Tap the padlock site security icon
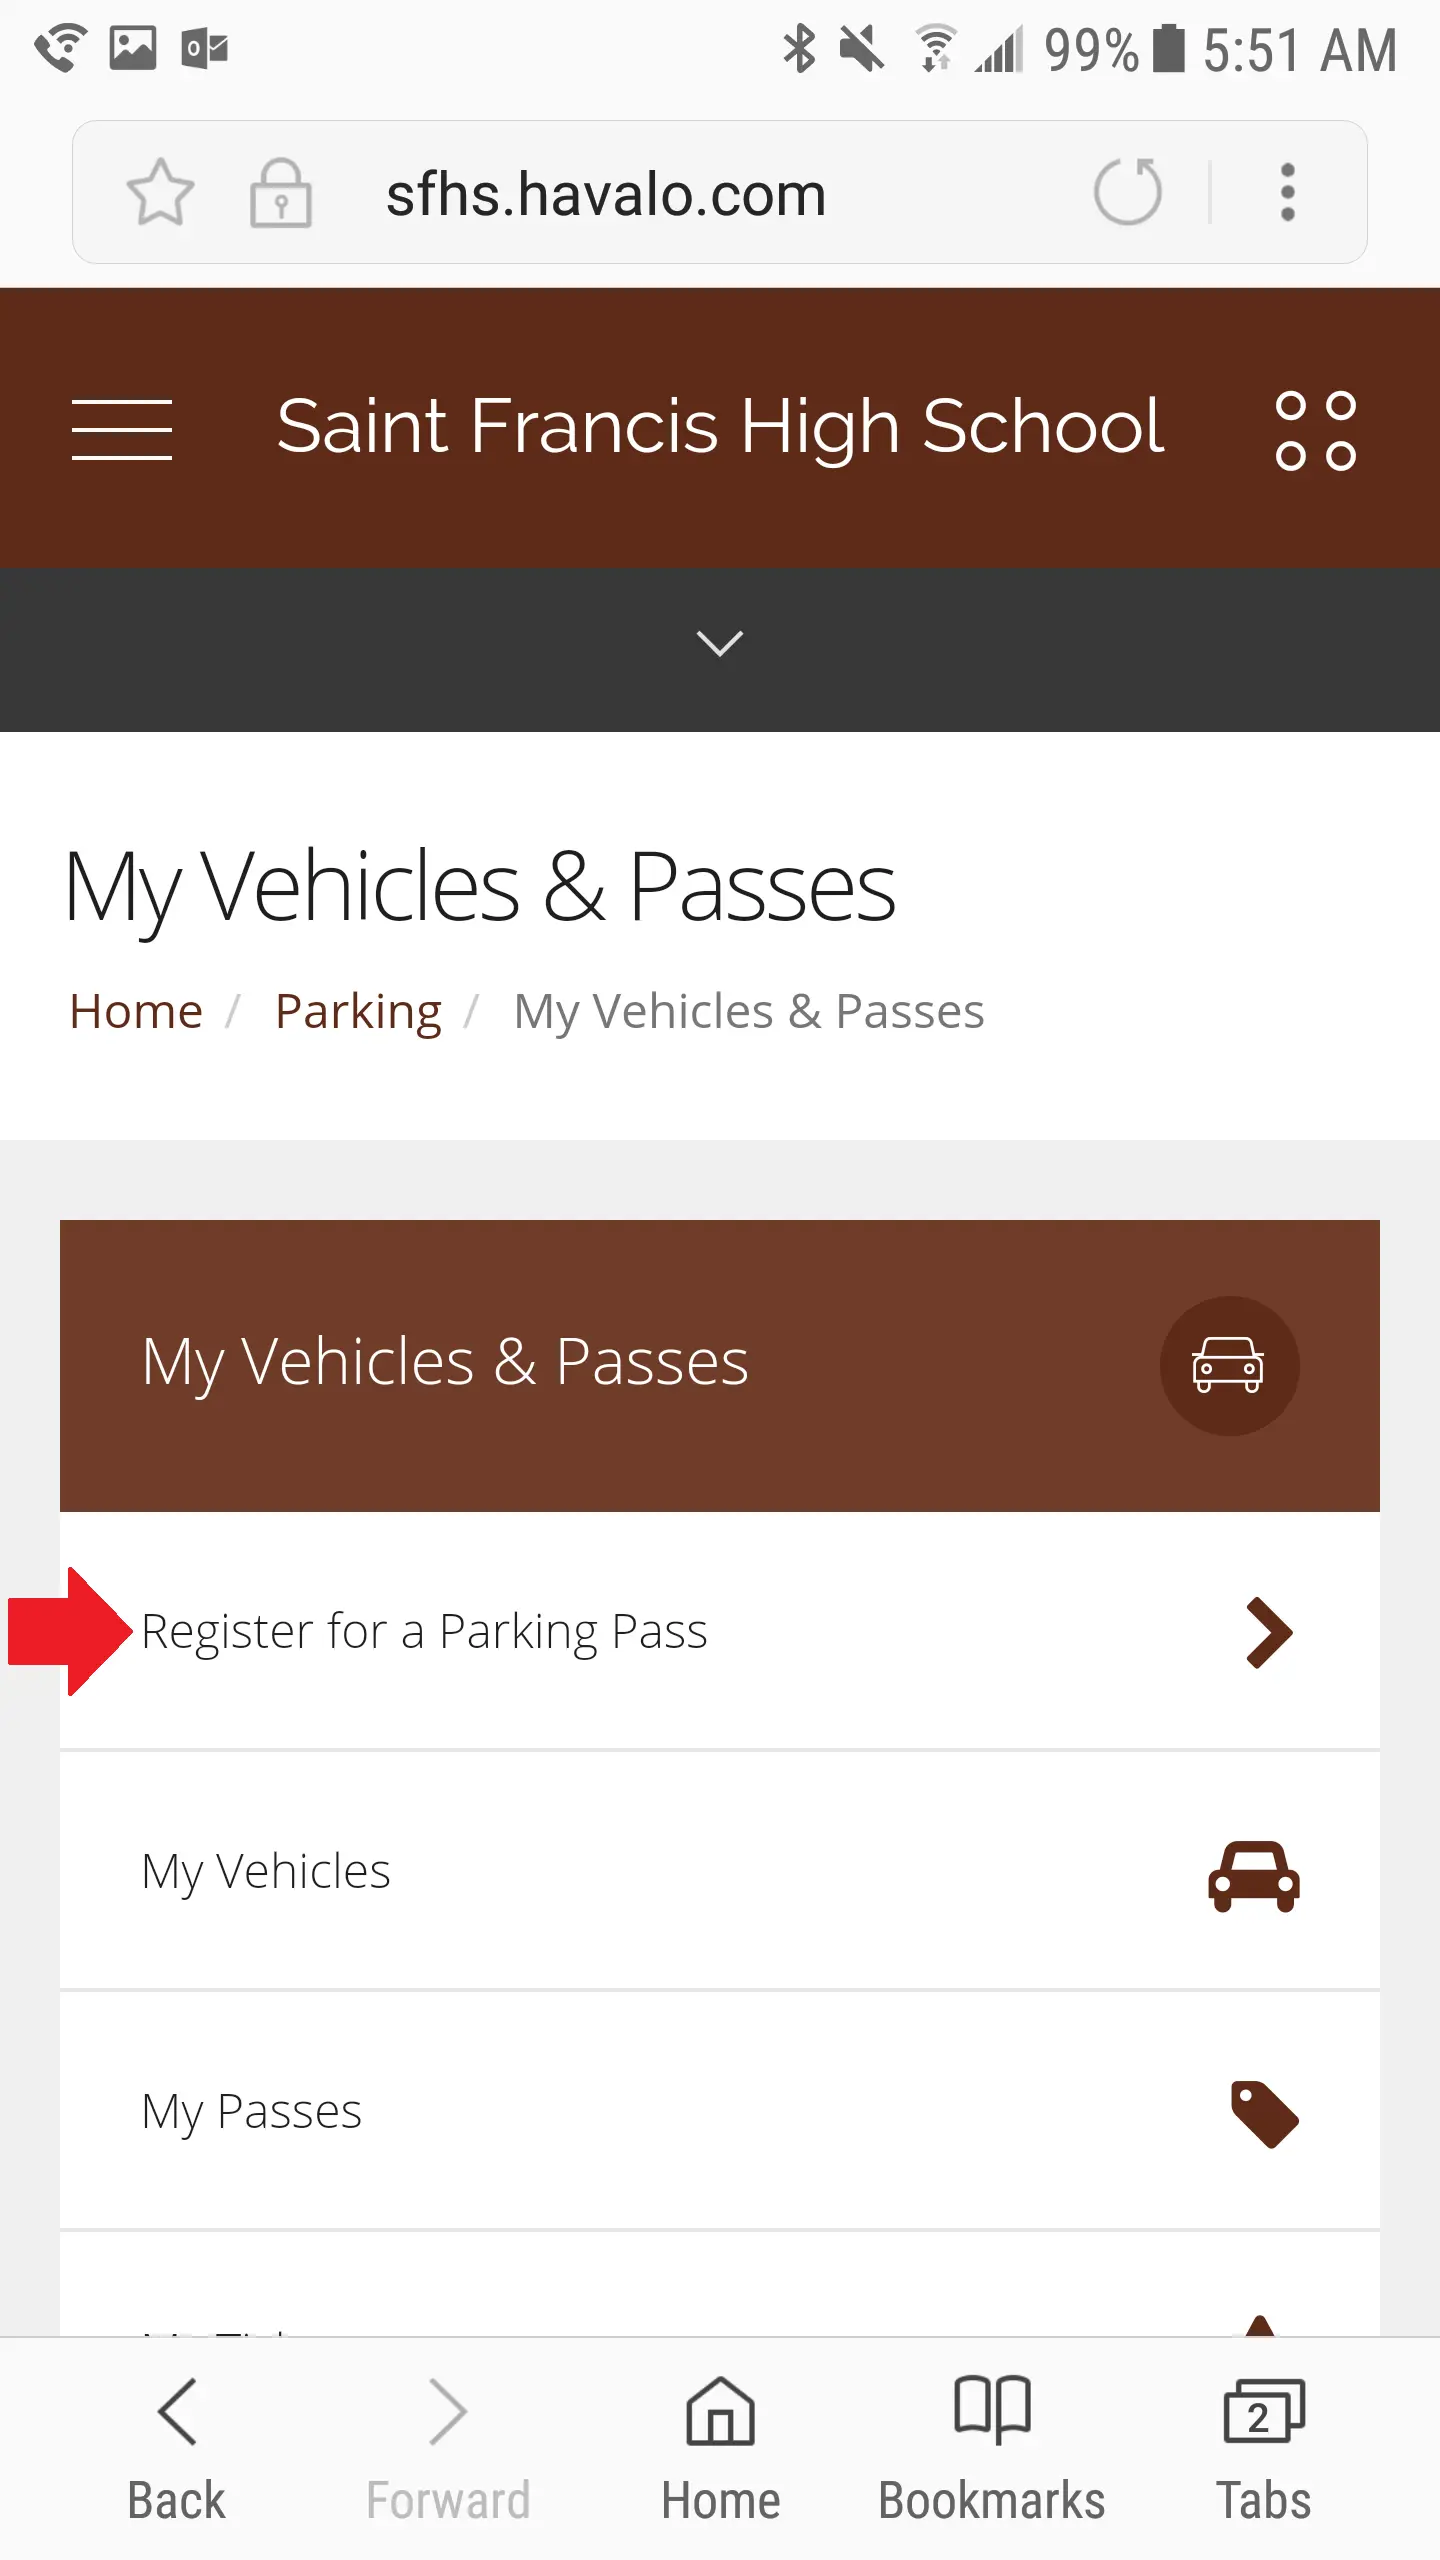This screenshot has width=1440, height=2560. click(x=280, y=192)
